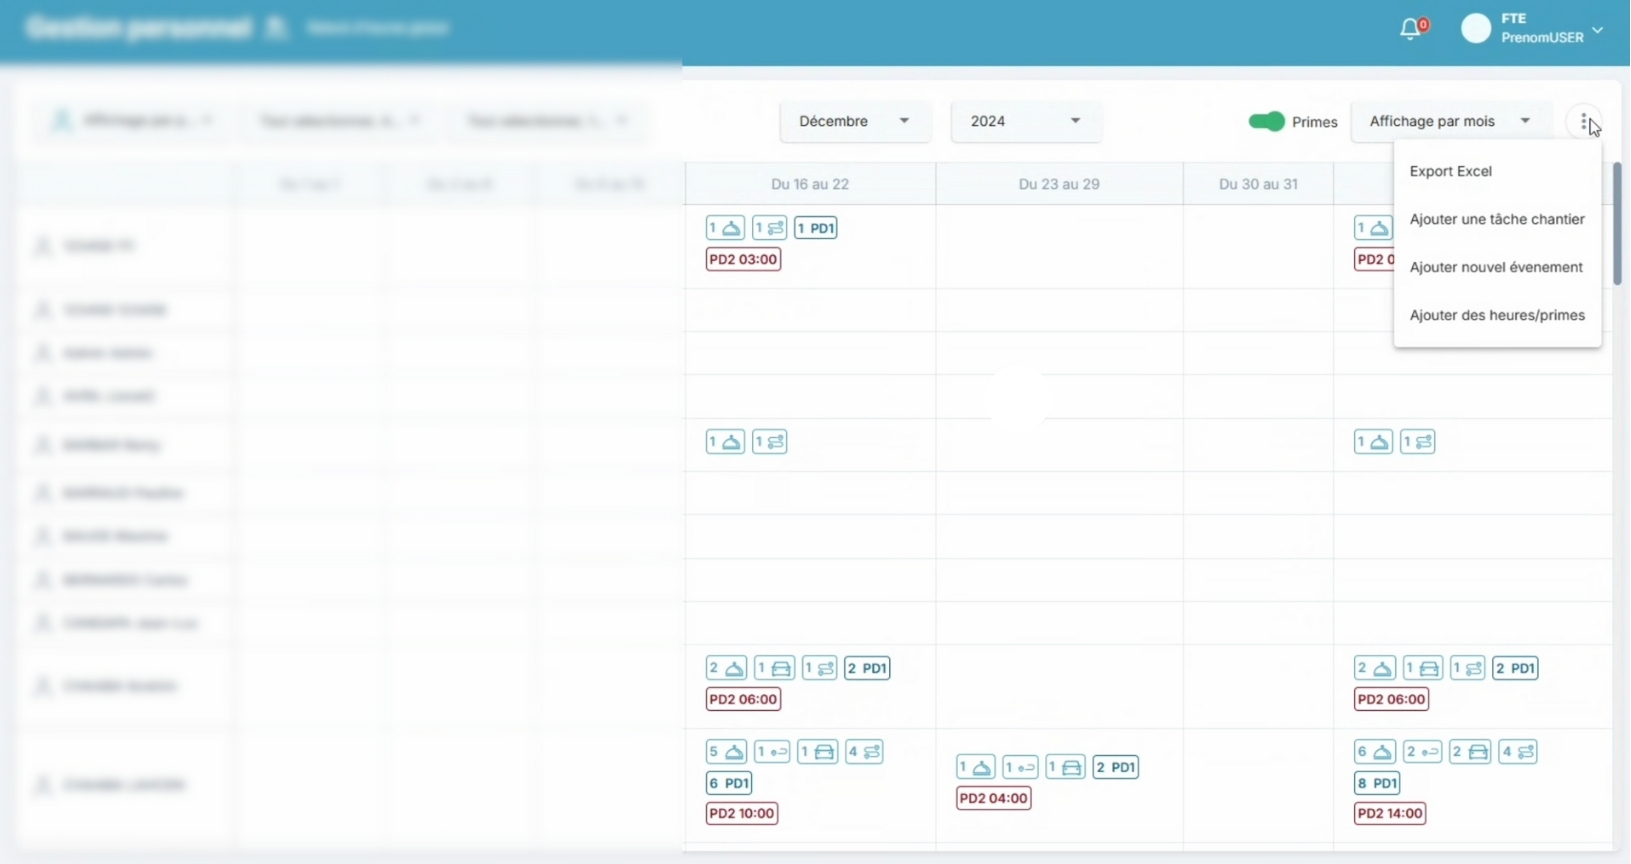Click the 2 key-return badge
The image size is (1631, 864).
(1422, 752)
